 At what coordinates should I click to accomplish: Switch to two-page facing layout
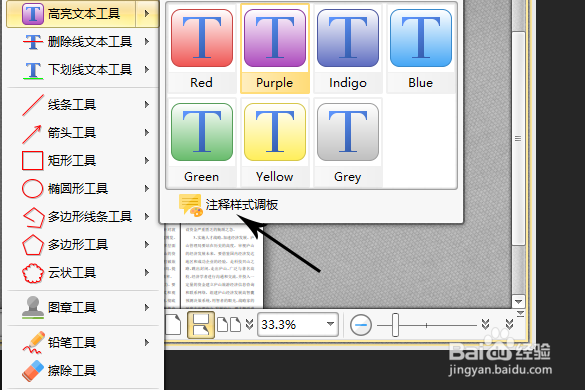229,325
